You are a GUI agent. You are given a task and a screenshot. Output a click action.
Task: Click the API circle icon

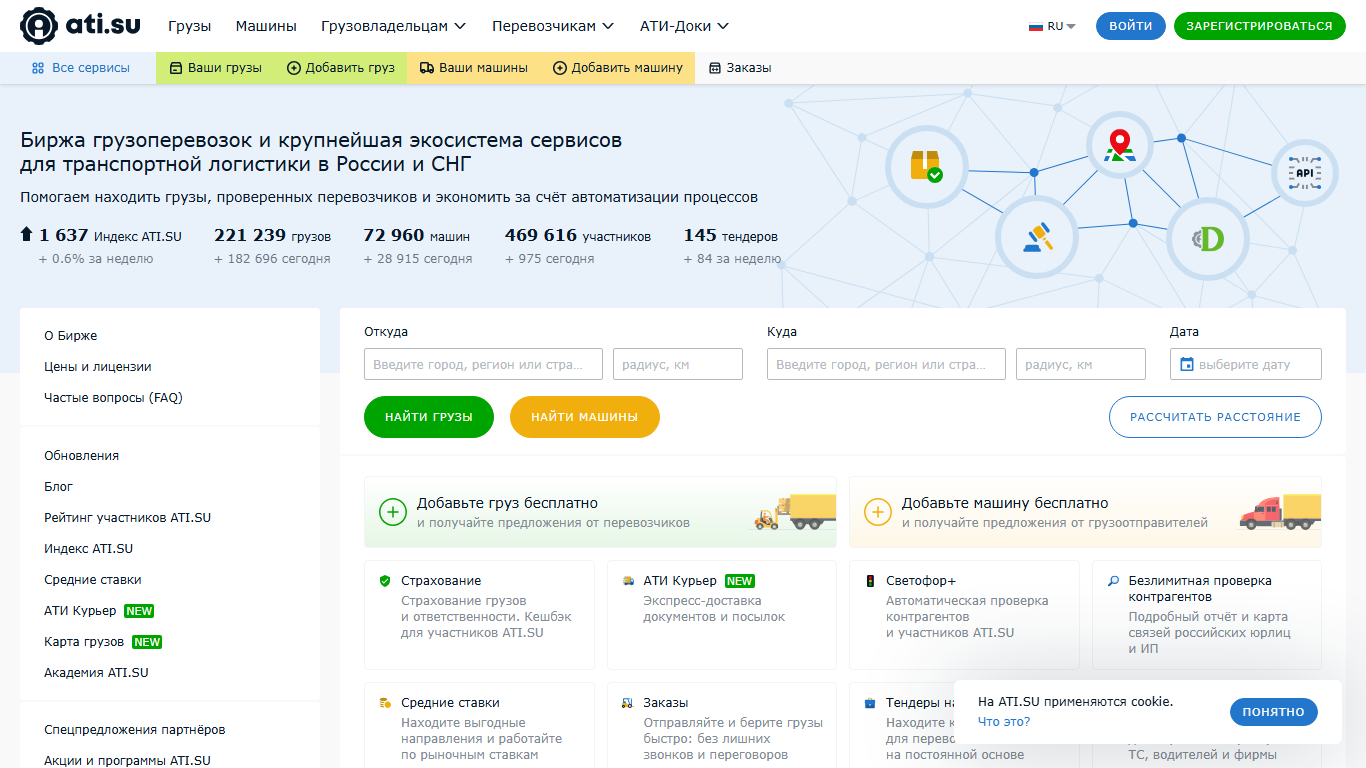(x=1304, y=173)
